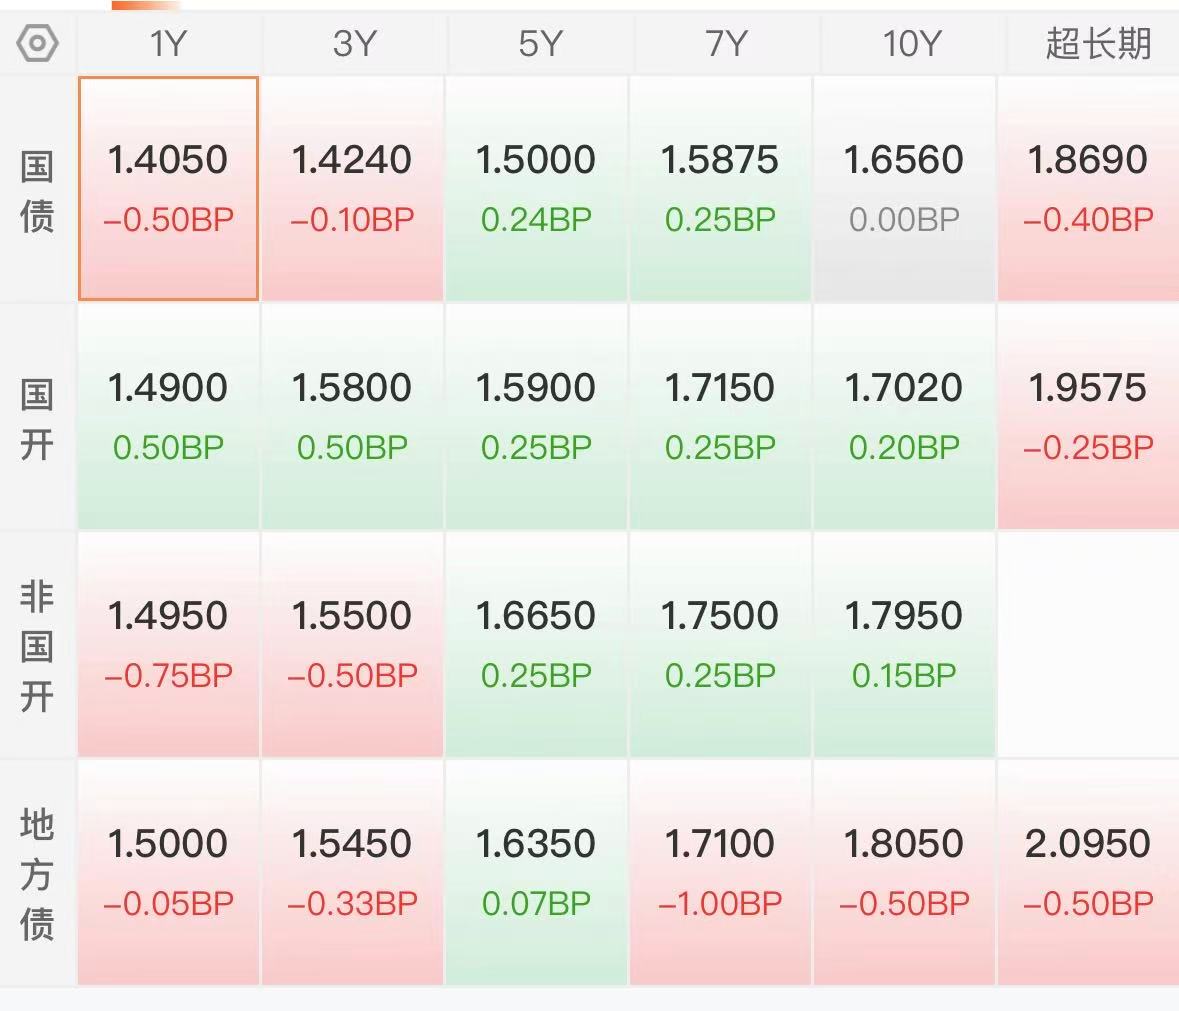Viewport: 1179px width, 1011px height.
Task: Select the 10Y maturity column header
Action: [x=911, y=43]
